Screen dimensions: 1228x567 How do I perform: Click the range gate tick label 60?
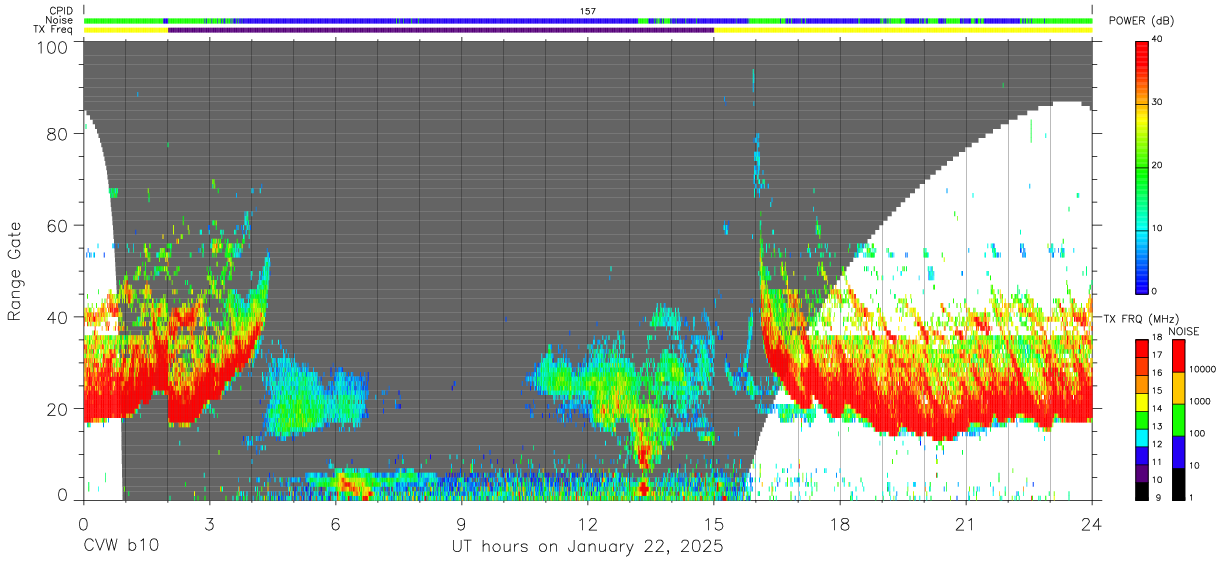(x=59, y=226)
